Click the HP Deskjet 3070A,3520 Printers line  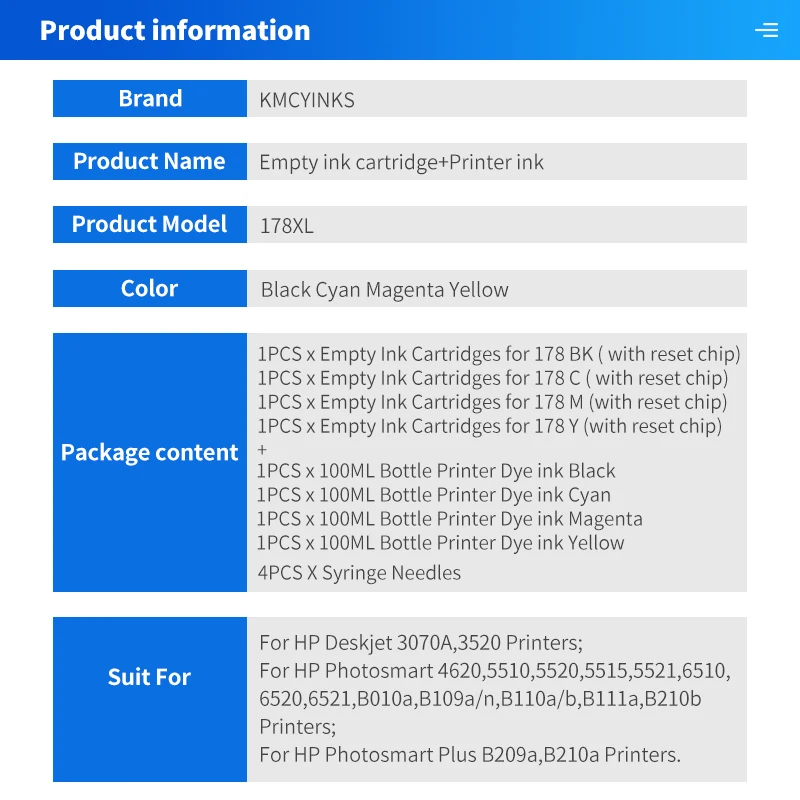pos(421,642)
